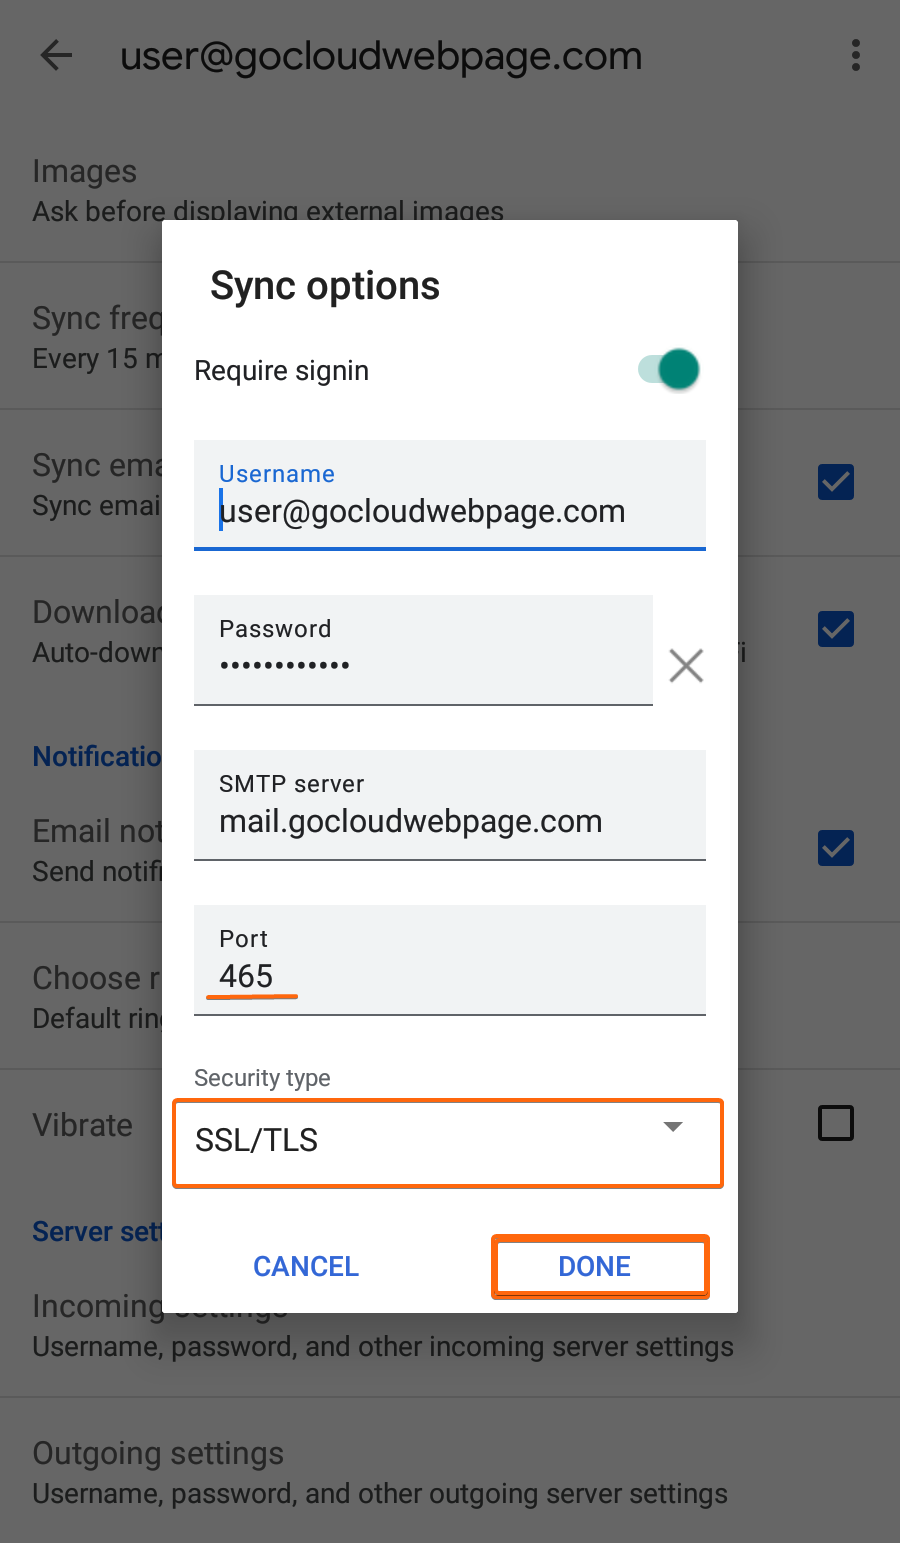Enable the Vibrate checkbox
Image resolution: width=900 pixels, height=1543 pixels.
(x=836, y=1123)
